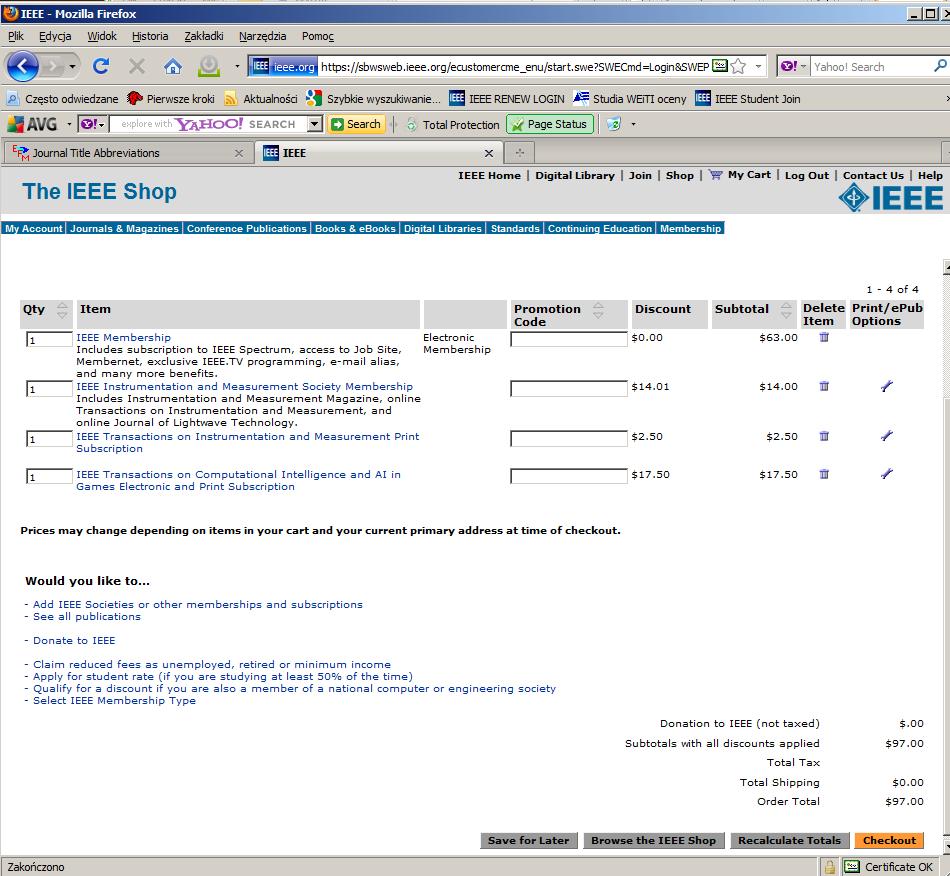This screenshot has height=876, width=950.
Task: Click the page vertical scrollbar
Action: pos(946,556)
